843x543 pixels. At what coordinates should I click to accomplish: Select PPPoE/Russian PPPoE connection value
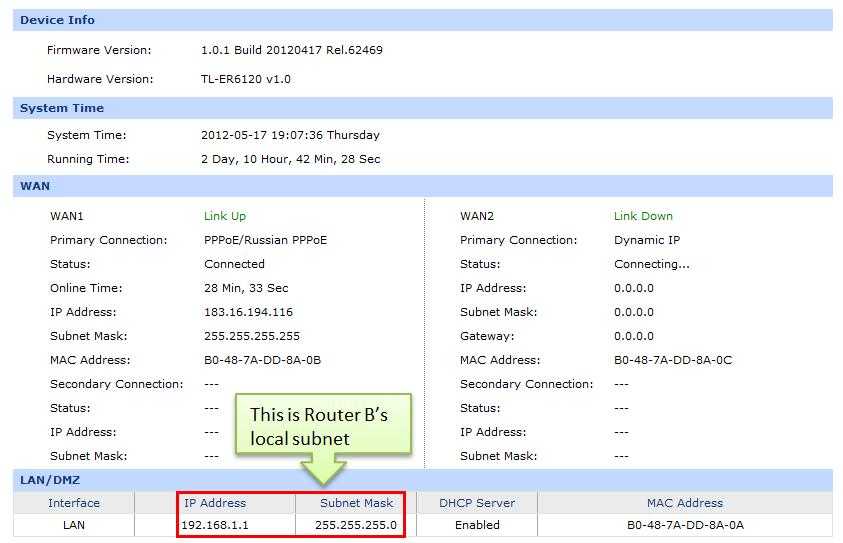coord(266,240)
